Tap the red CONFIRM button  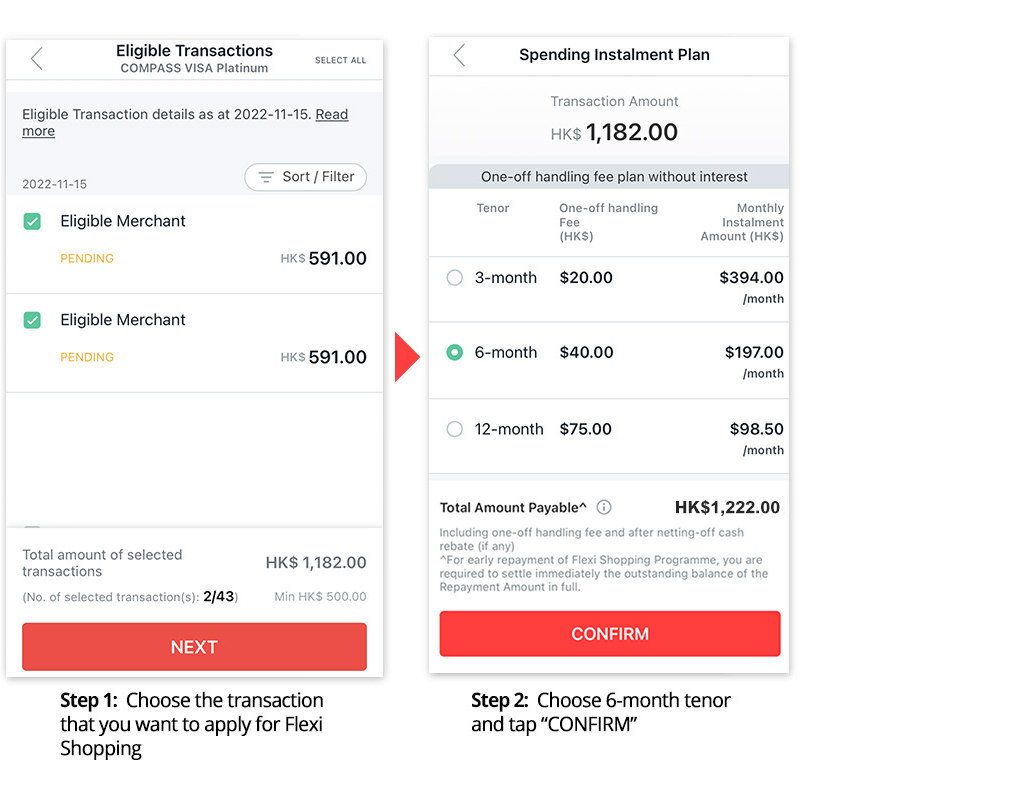coord(610,634)
